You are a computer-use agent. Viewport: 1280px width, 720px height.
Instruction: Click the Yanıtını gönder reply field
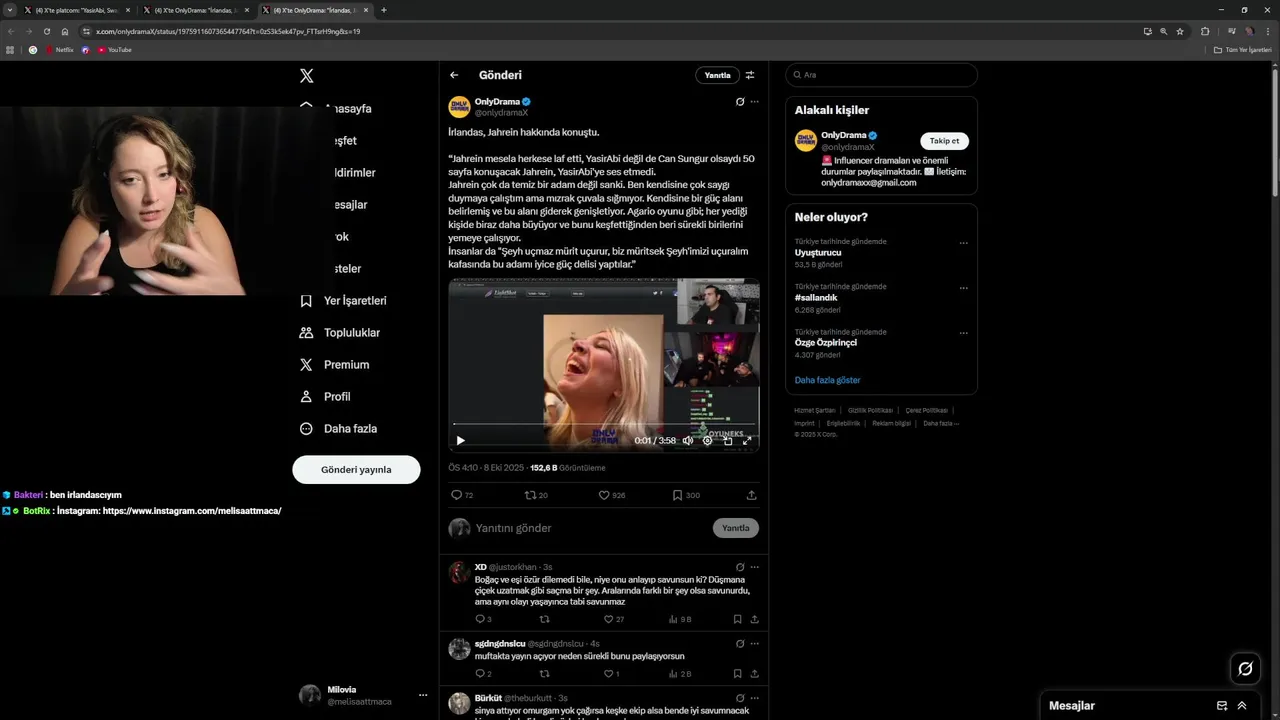[x=590, y=528]
